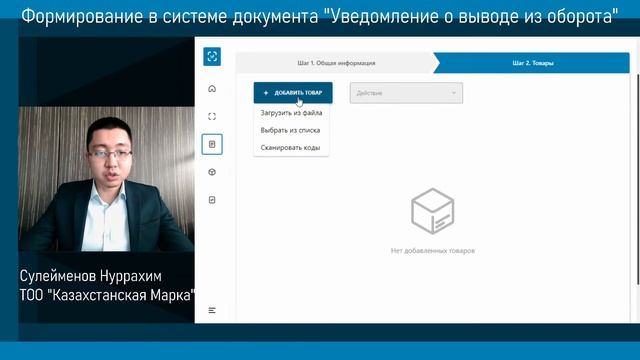Choose Загрузить из файла menu option
This screenshot has height=360, width=640.
click(291, 113)
